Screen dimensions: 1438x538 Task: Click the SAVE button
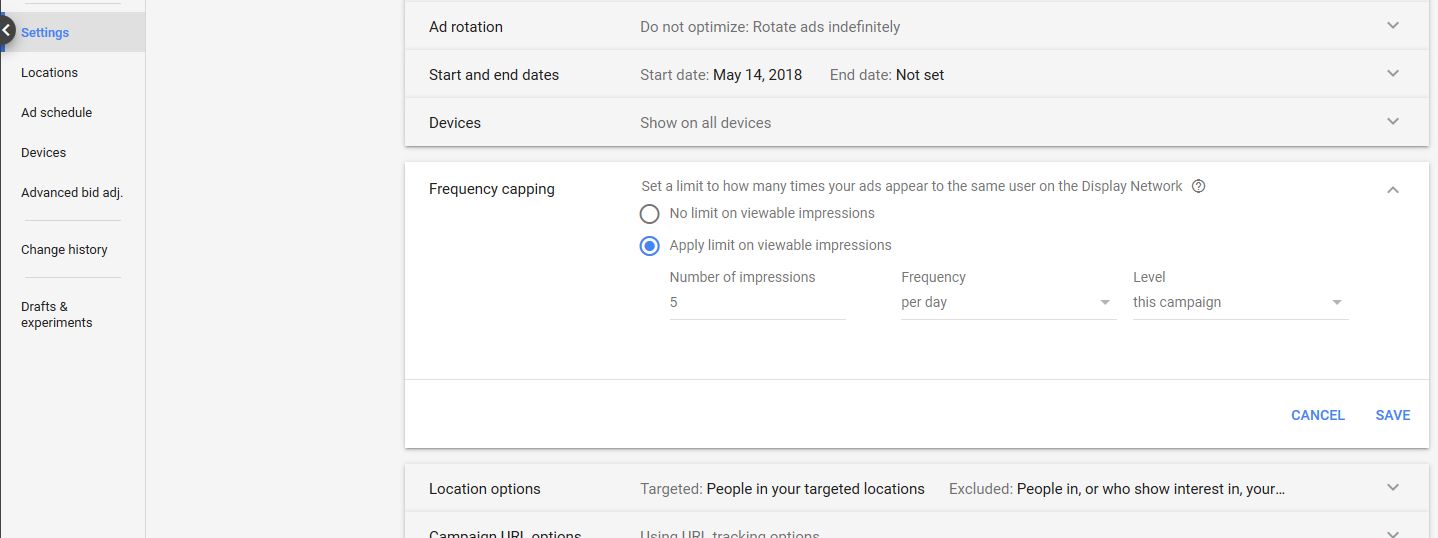click(x=1392, y=416)
